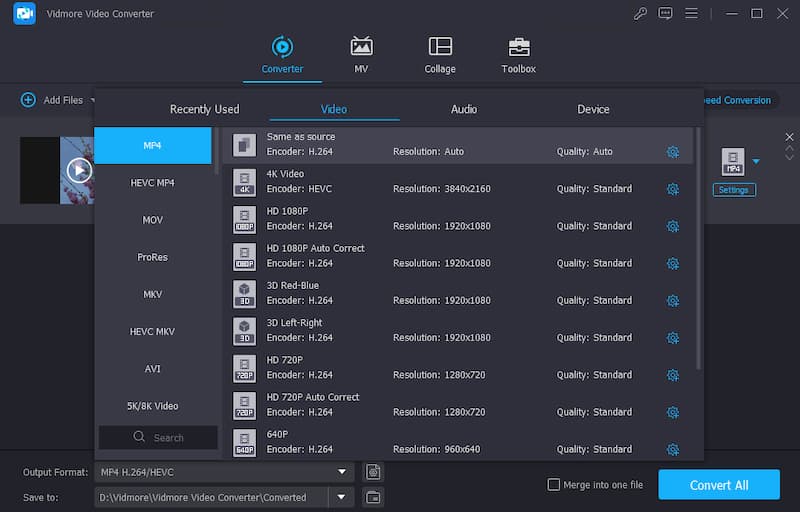This screenshot has height=512, width=800.
Task: Switch to the MV section
Action: click(361, 47)
